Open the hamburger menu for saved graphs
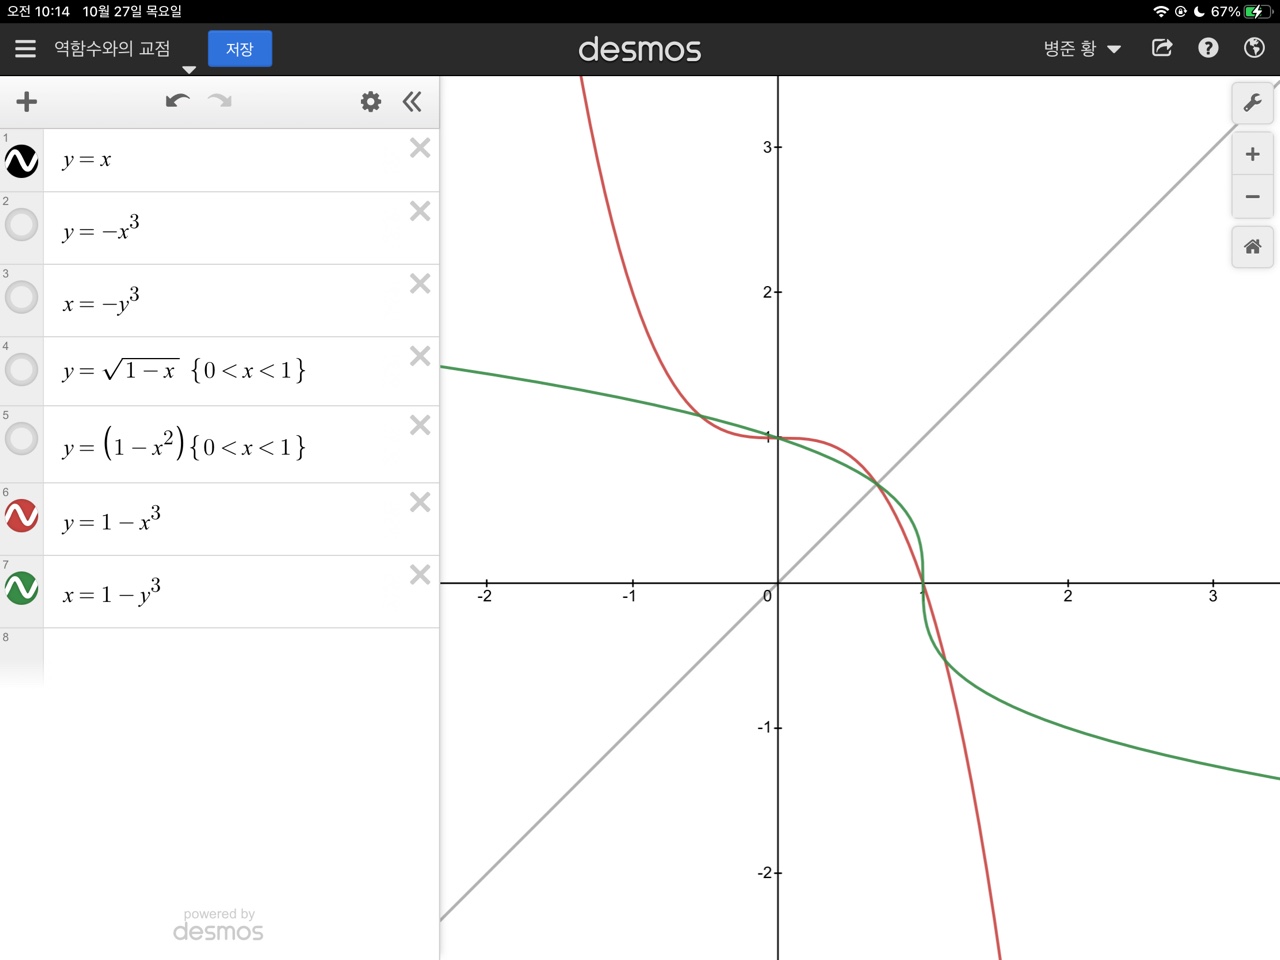Screen dimensions: 1280x960 (x=26, y=49)
